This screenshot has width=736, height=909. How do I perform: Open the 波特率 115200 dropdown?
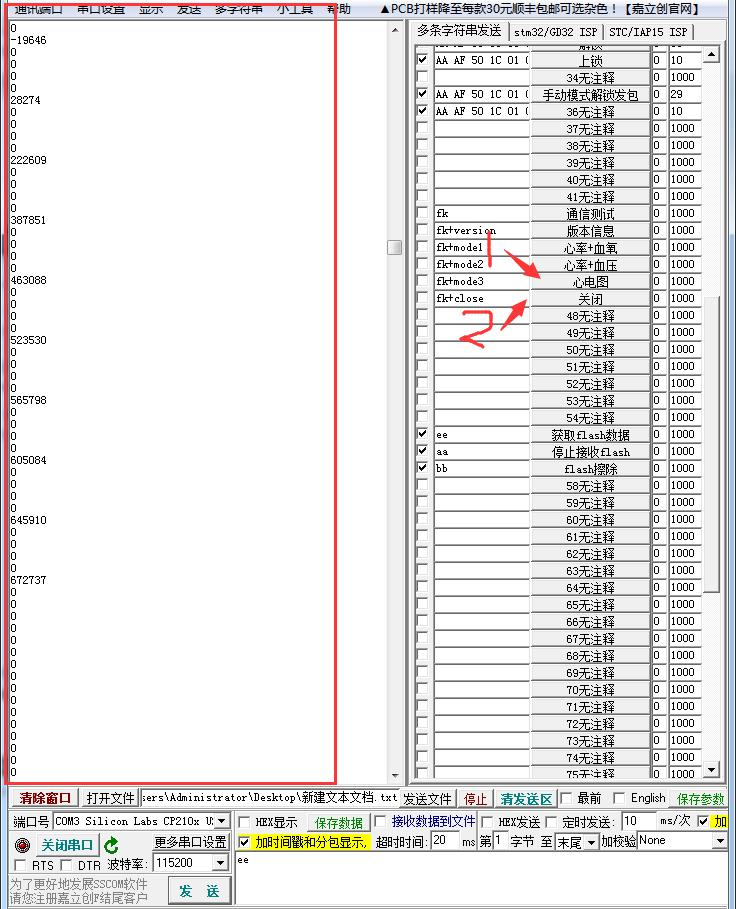(x=220, y=863)
